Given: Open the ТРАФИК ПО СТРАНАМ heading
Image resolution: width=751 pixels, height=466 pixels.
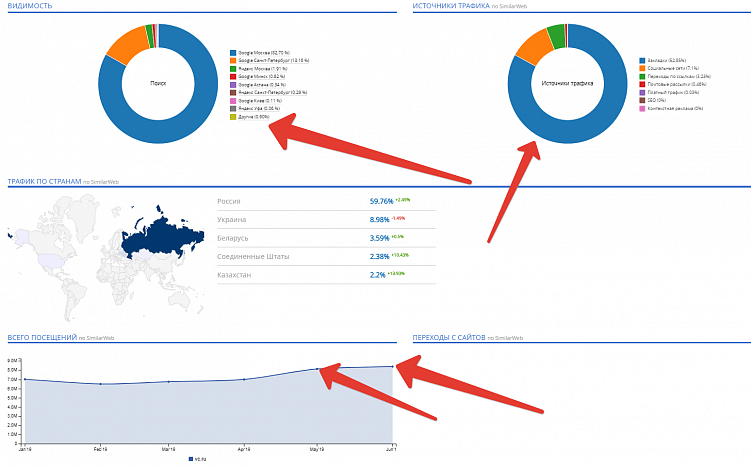Looking at the screenshot, I should 44,182.
